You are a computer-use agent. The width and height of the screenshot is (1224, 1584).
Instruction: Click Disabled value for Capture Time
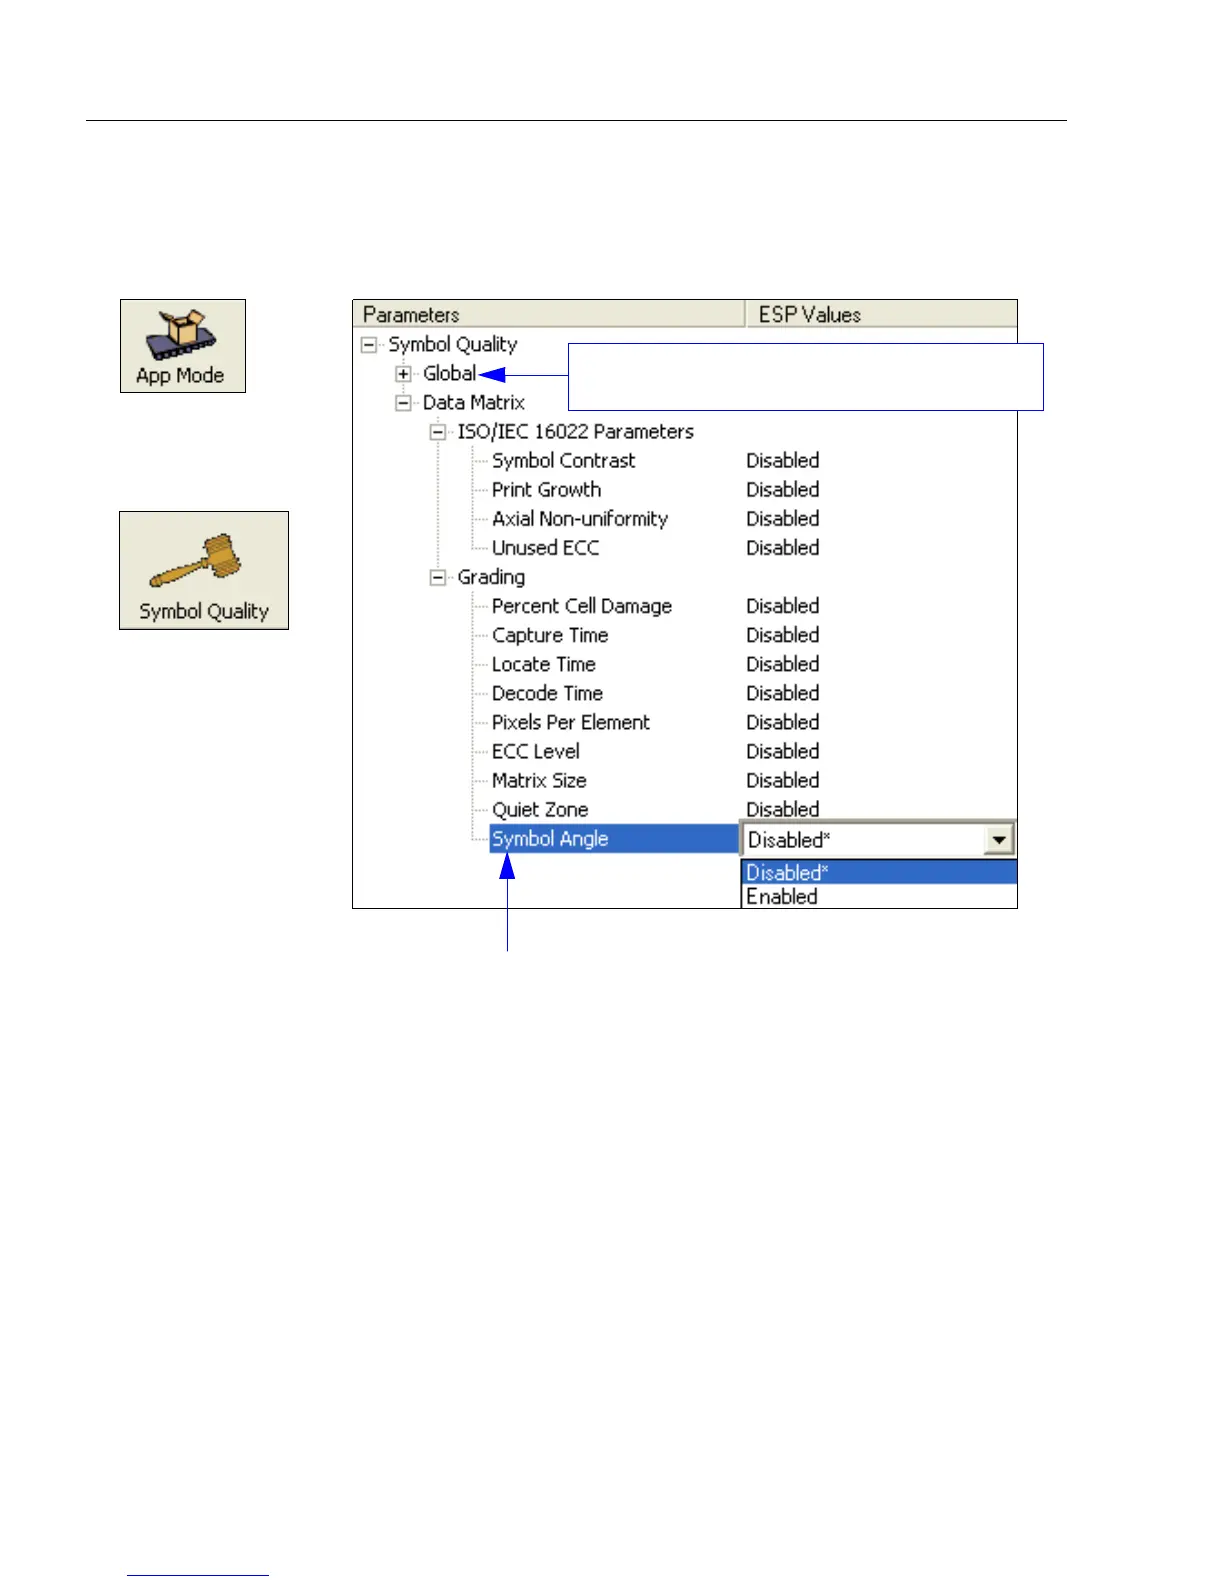point(783,635)
